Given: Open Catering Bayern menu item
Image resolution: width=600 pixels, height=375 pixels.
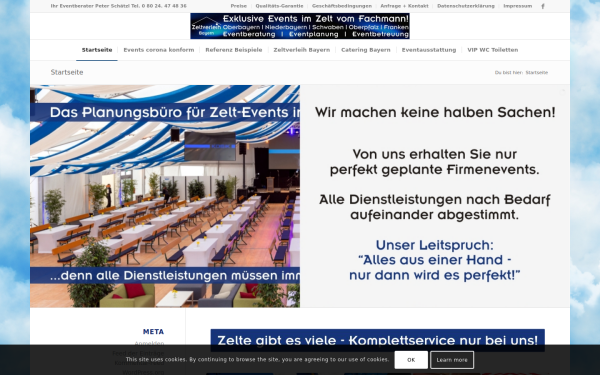Looking at the screenshot, I should point(366,50).
